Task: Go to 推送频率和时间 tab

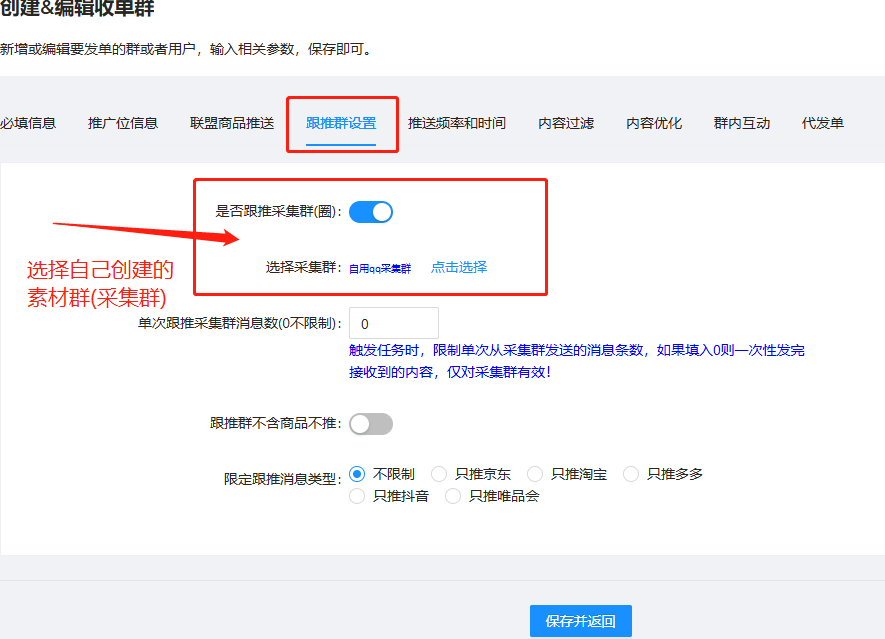Action: tap(457, 123)
